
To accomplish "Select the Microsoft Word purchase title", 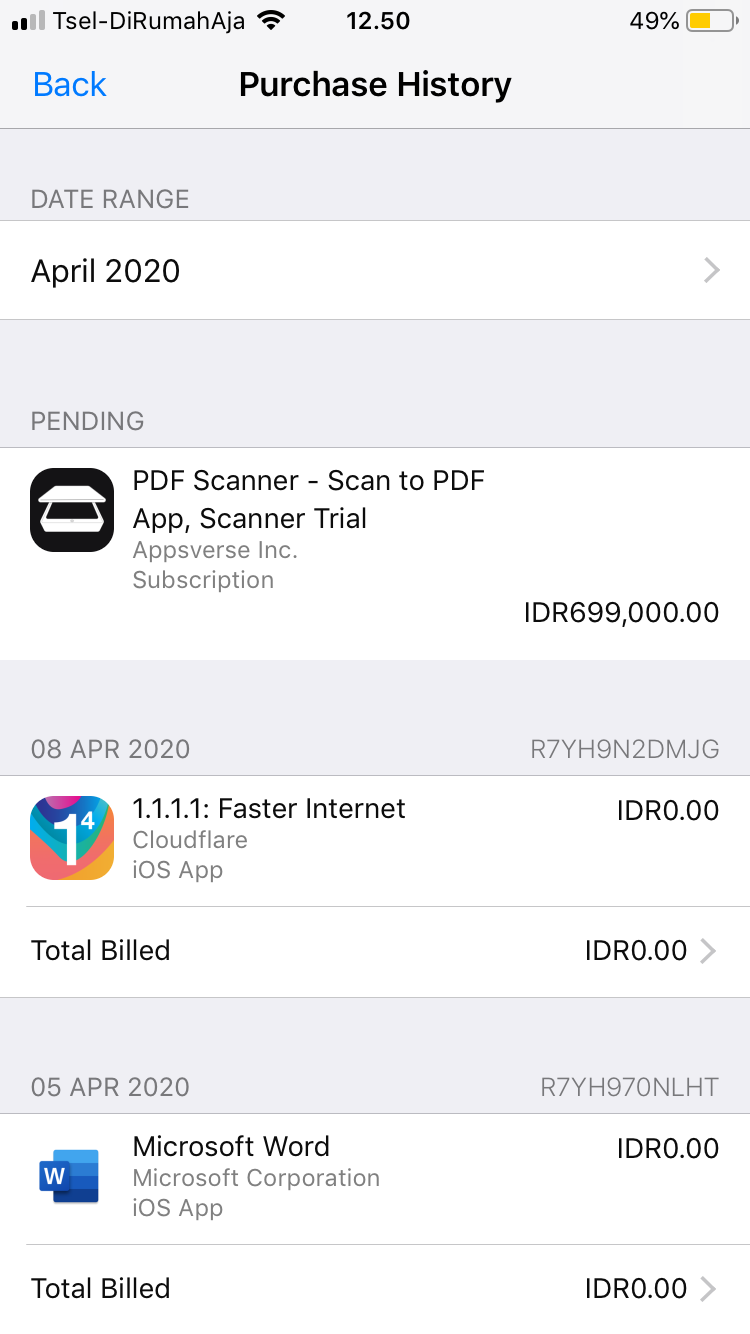I will (x=231, y=1146).
